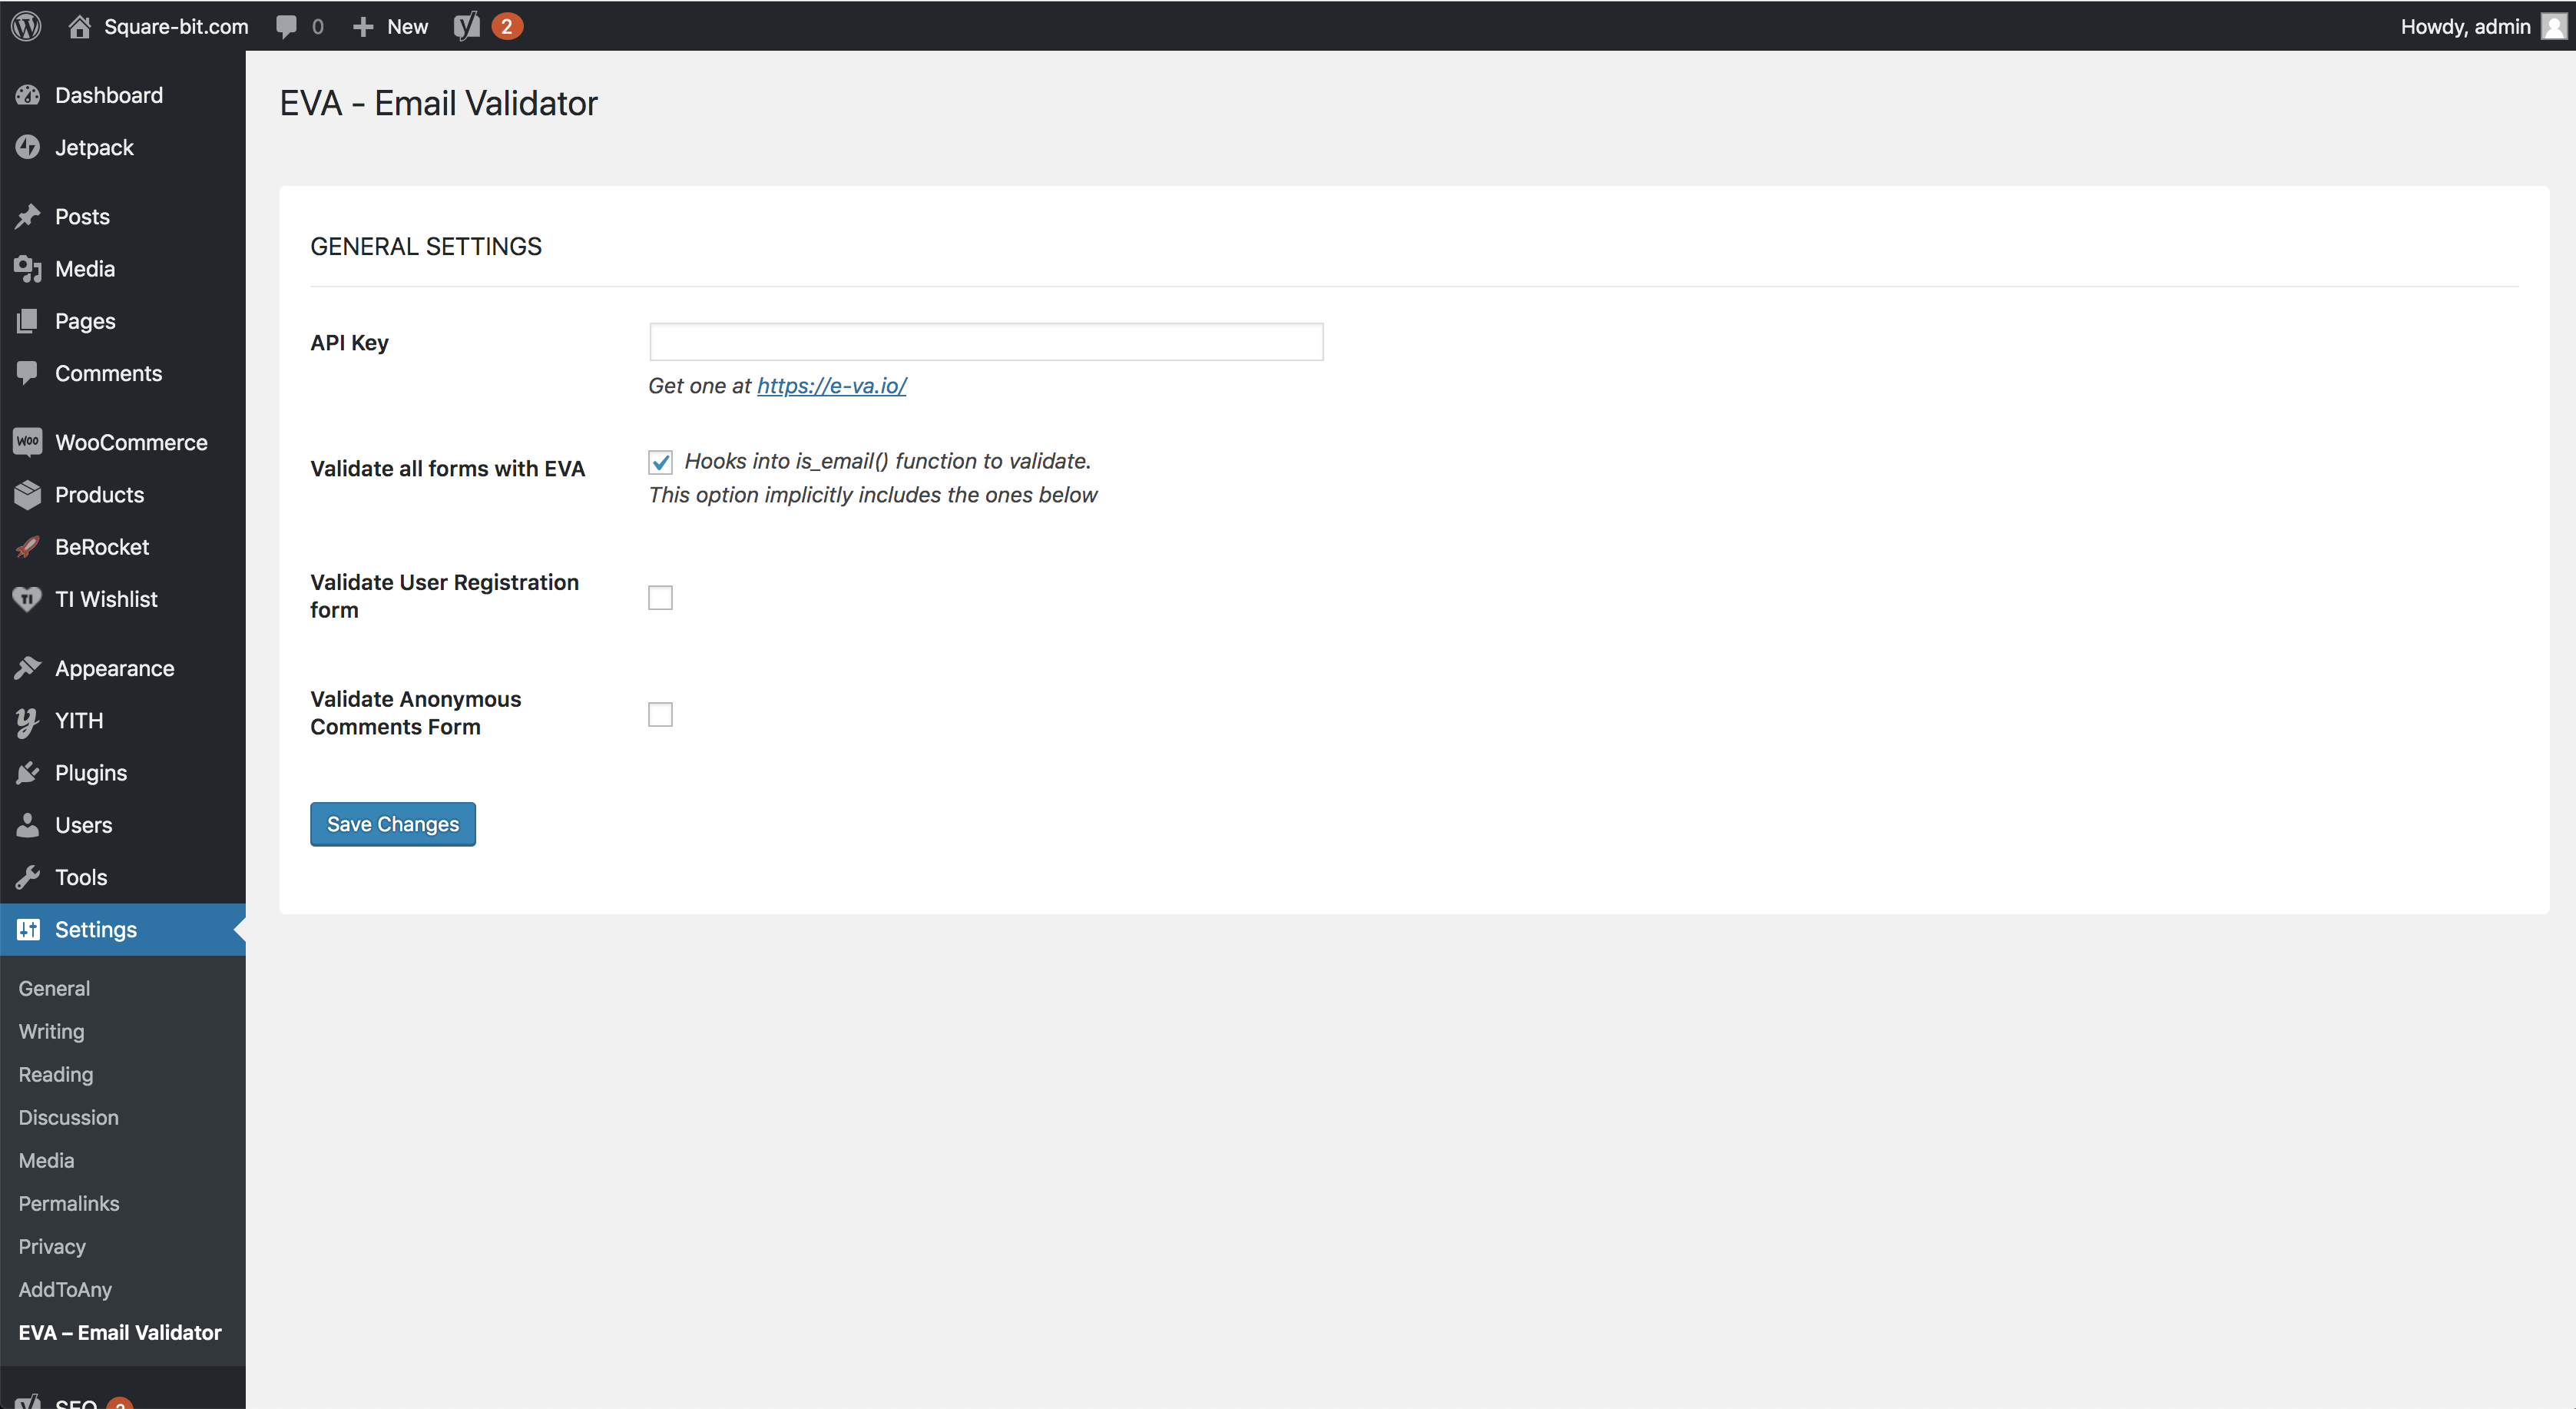Click the Pages icon in sidebar
This screenshot has width=2576, height=1409.
(28, 321)
